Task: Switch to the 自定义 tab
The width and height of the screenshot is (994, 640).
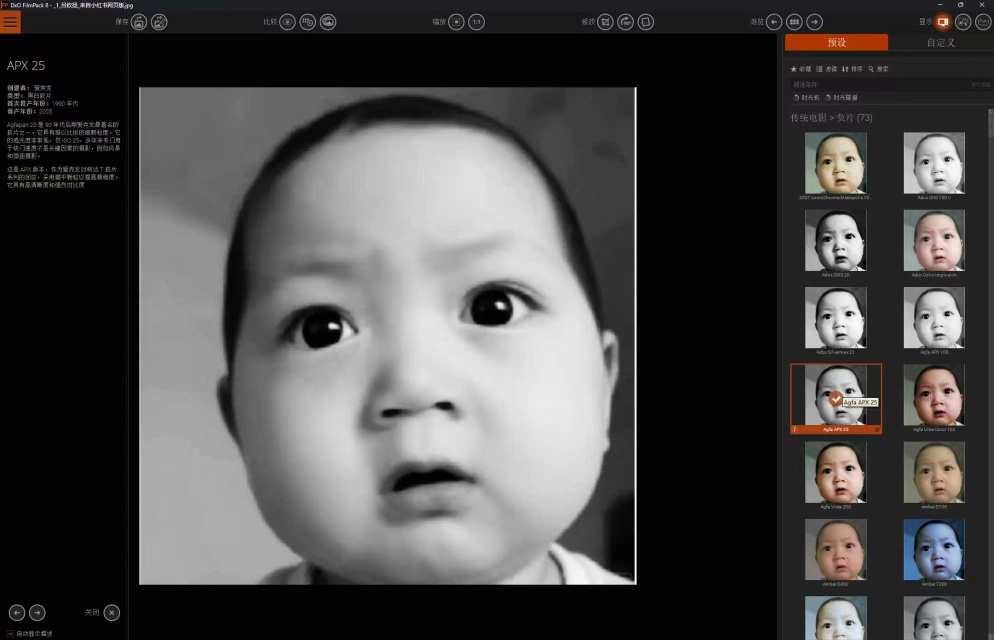Action: (940, 42)
